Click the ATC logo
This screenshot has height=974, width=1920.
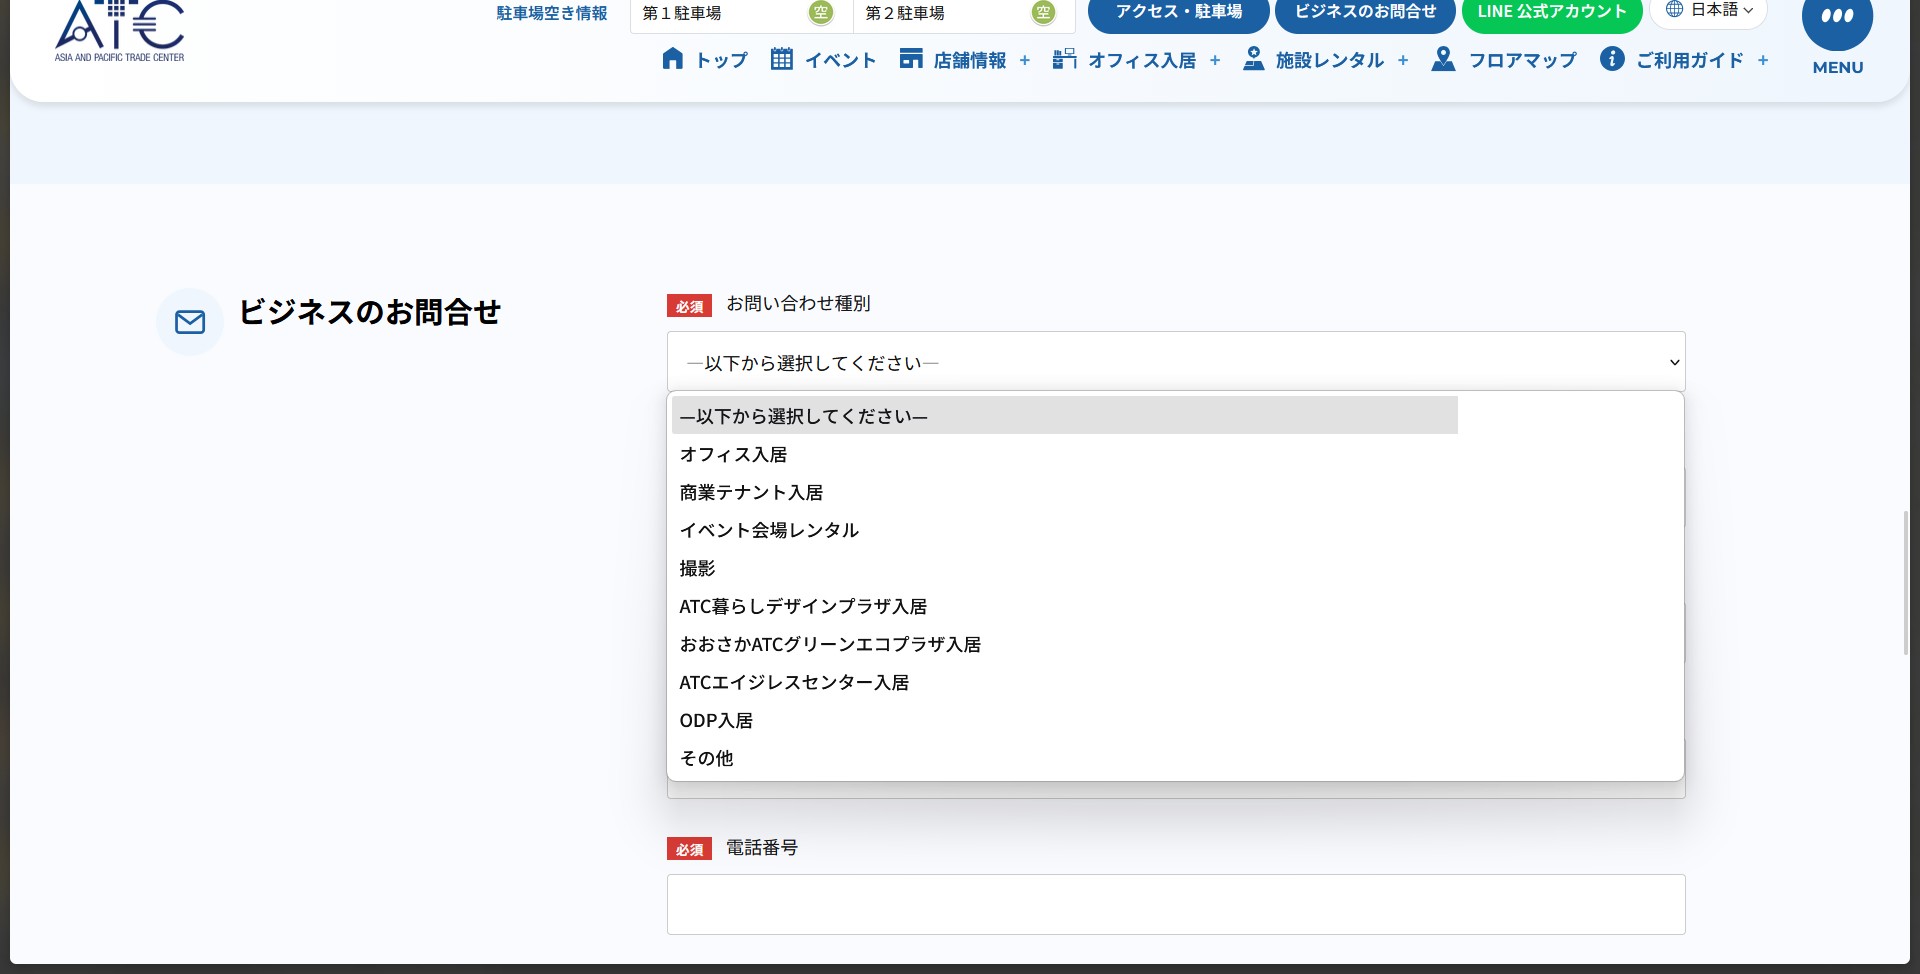click(120, 30)
